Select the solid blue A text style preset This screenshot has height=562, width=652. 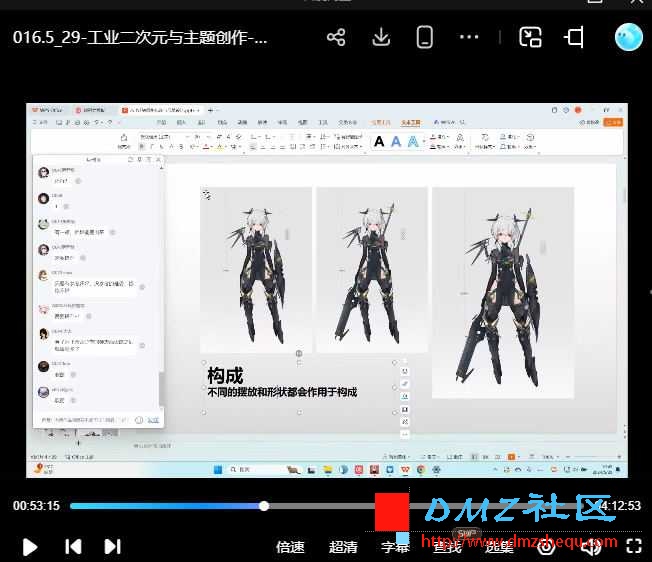(x=396, y=142)
